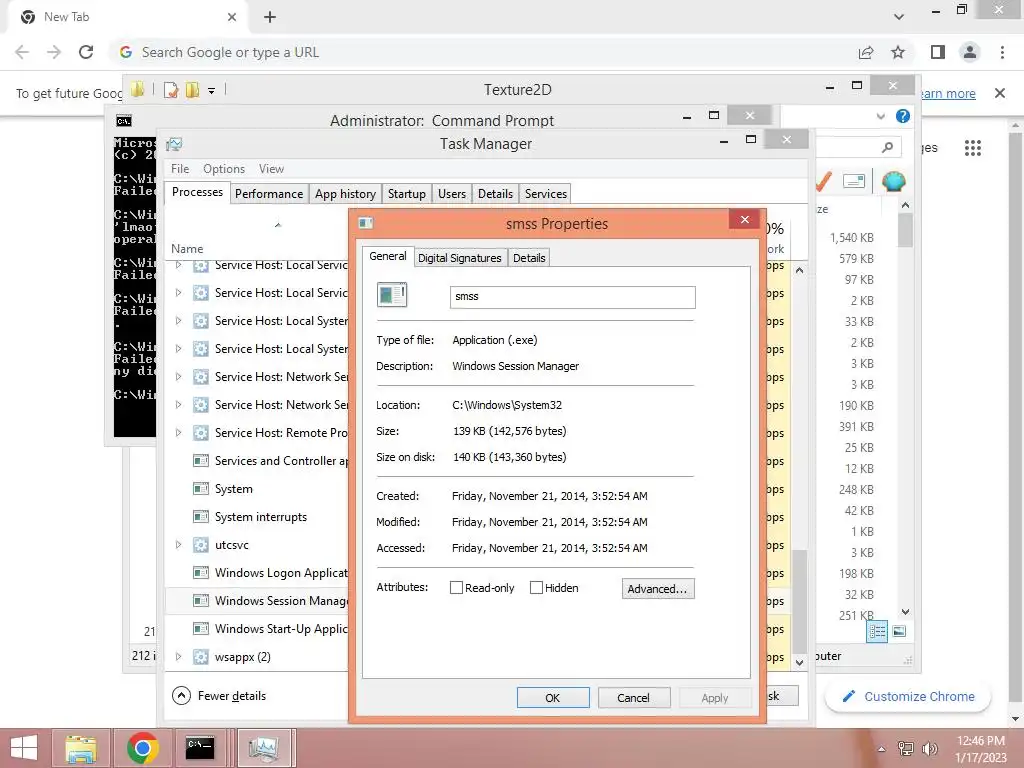Open Google apps grid icon
The image size is (1024, 768).
pyautogui.click(x=972, y=148)
